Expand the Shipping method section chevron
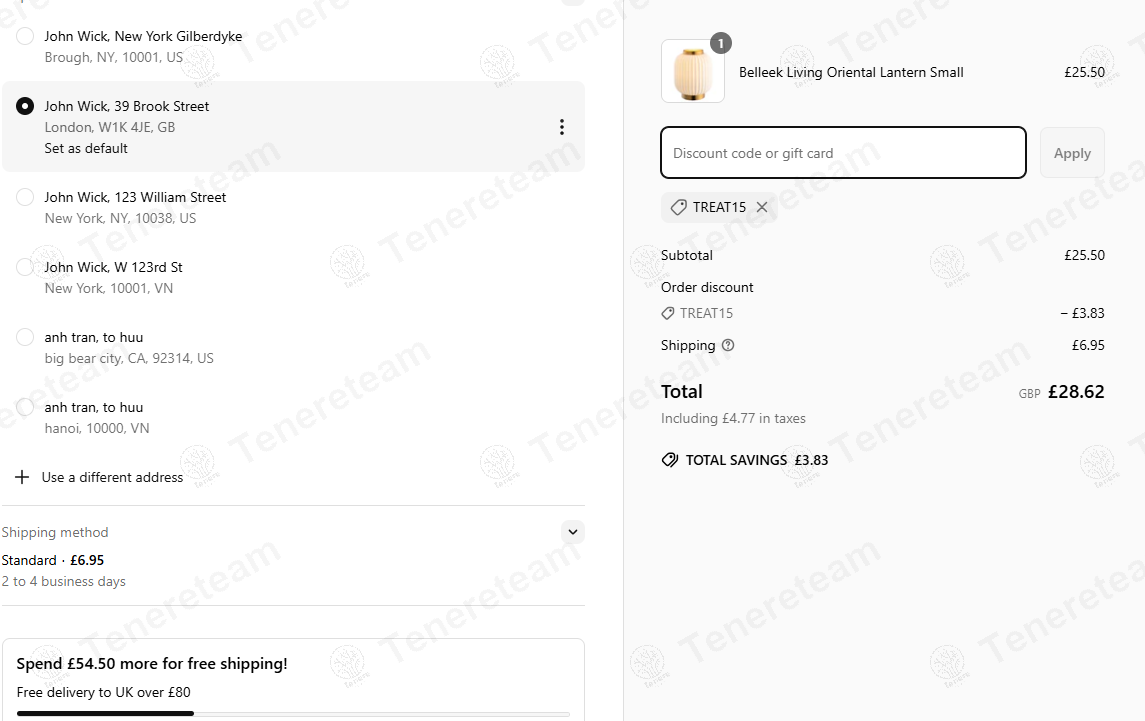 point(573,532)
